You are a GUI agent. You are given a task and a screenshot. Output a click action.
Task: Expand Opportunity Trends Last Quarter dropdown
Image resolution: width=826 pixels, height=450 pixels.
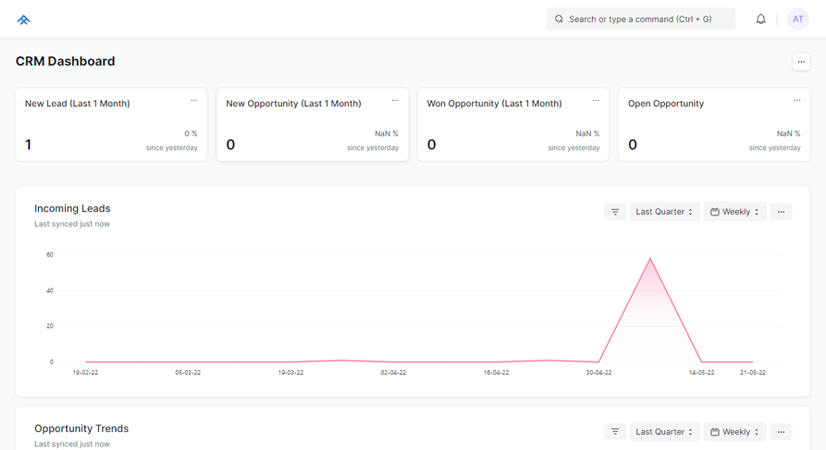(664, 432)
